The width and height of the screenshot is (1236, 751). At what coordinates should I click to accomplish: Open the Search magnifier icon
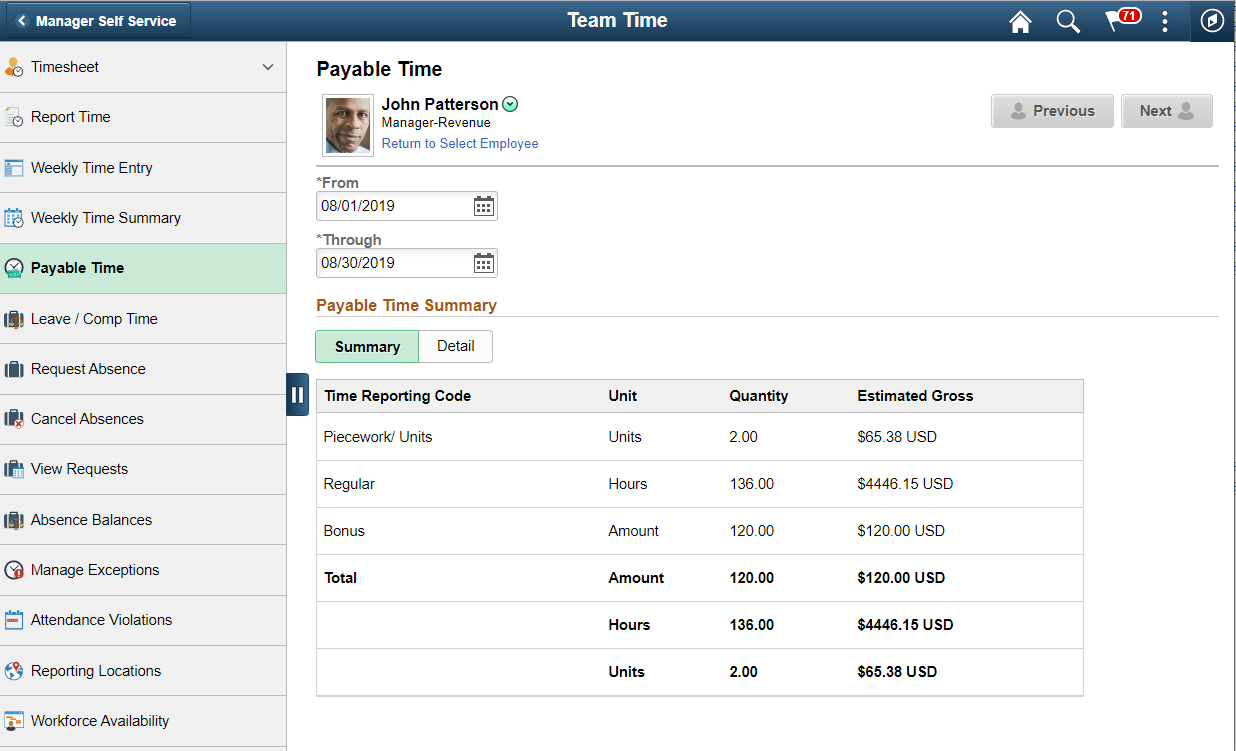click(x=1068, y=22)
